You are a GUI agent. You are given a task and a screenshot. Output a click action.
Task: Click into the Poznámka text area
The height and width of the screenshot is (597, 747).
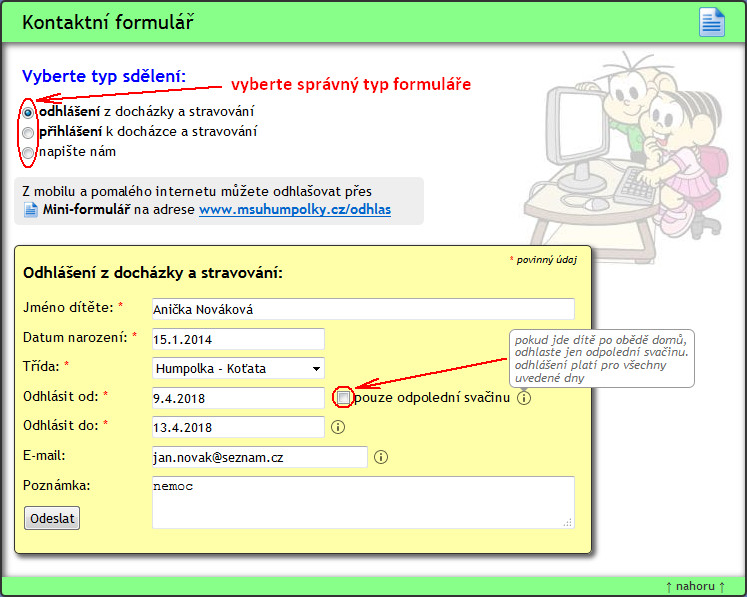(x=362, y=501)
